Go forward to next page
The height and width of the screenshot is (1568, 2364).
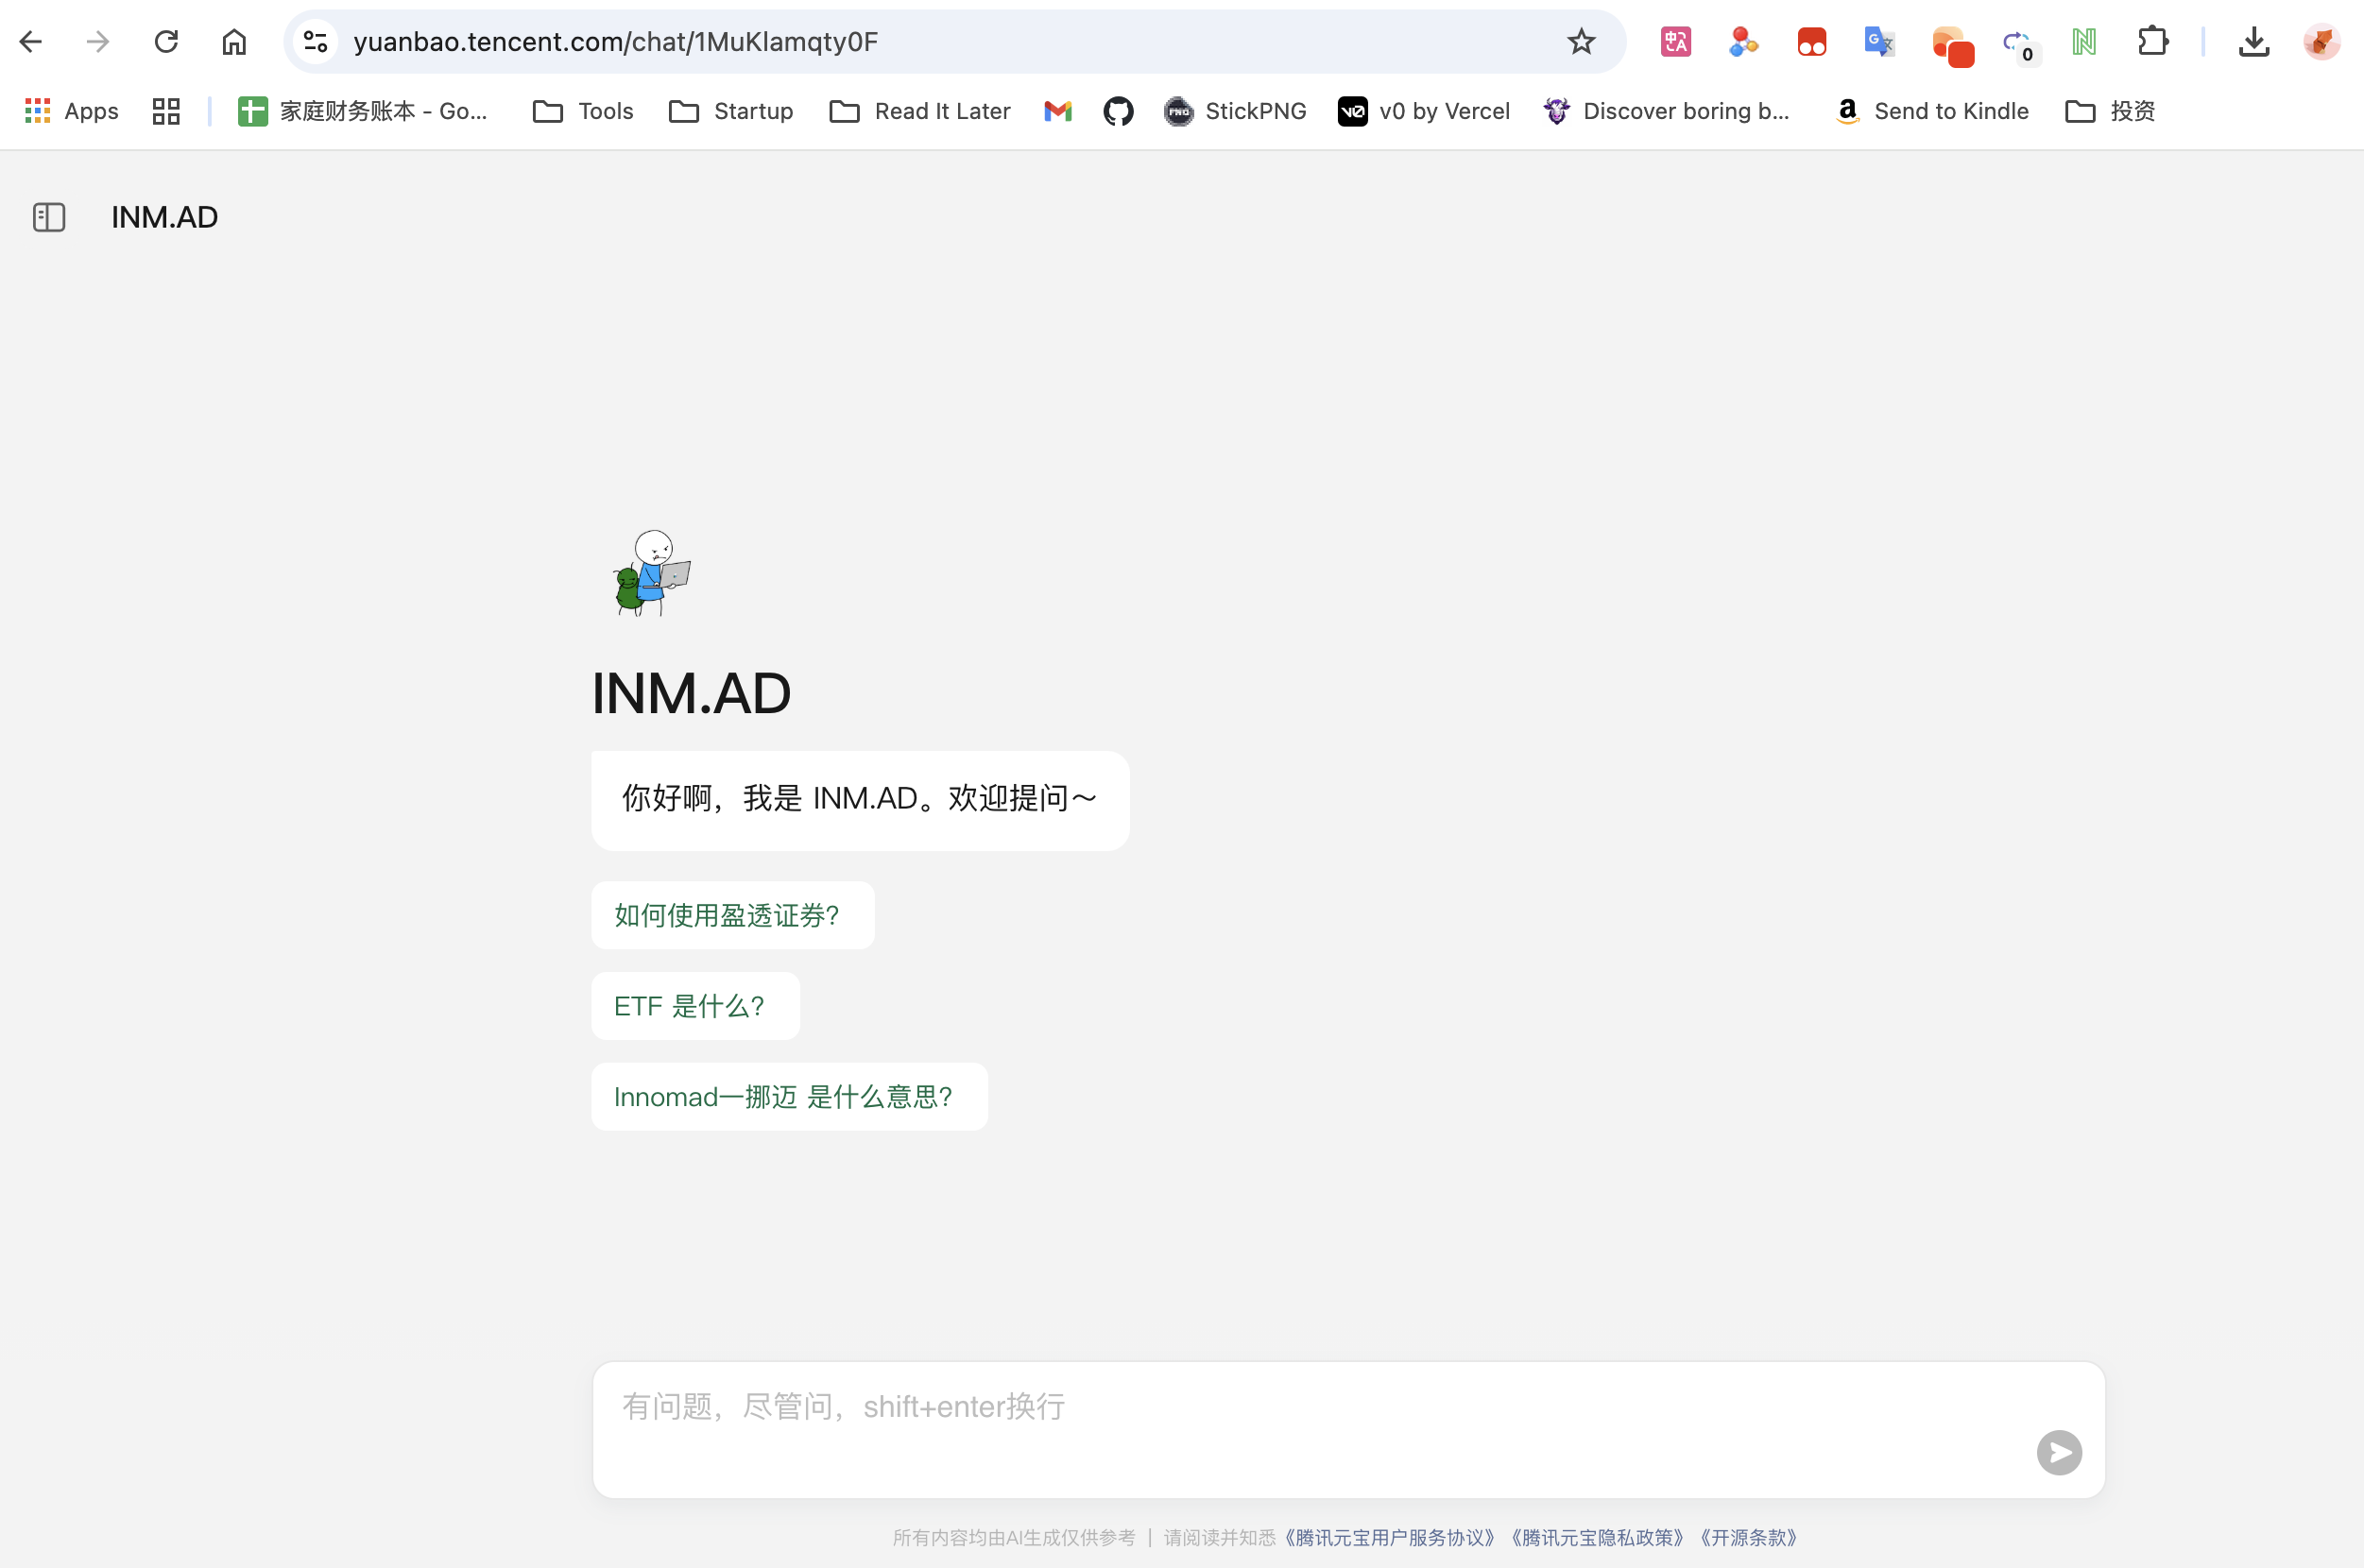point(98,42)
